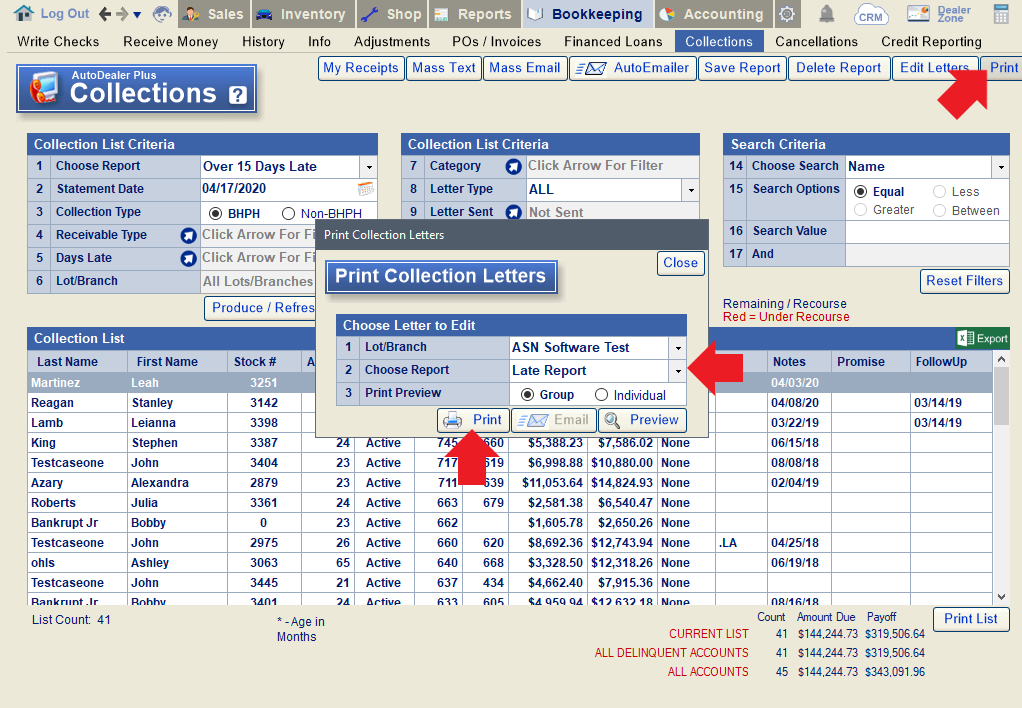Click the Search Value input field
This screenshot has width=1022, height=708.
[927, 231]
